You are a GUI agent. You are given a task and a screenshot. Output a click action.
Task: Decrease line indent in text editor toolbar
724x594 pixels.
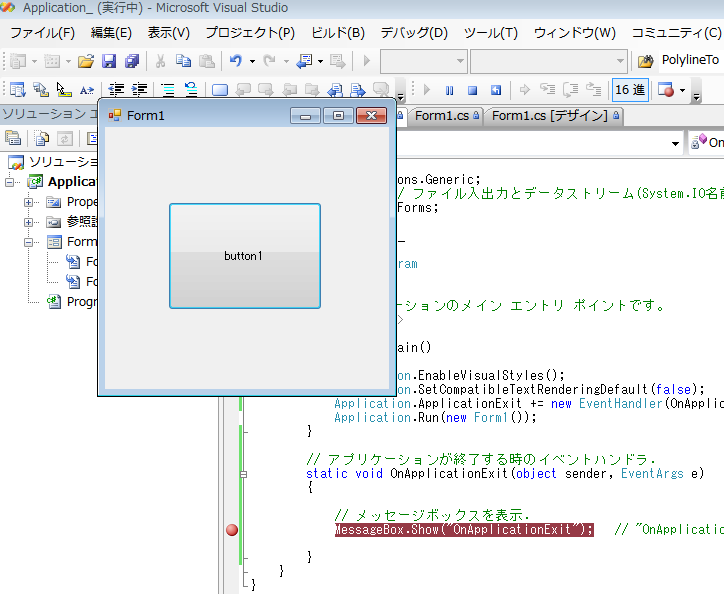pos(116,90)
